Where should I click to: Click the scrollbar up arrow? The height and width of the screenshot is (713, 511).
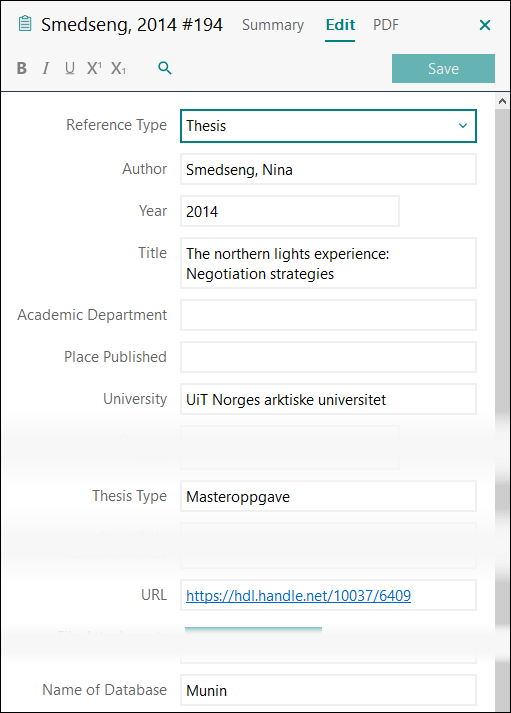[502, 101]
